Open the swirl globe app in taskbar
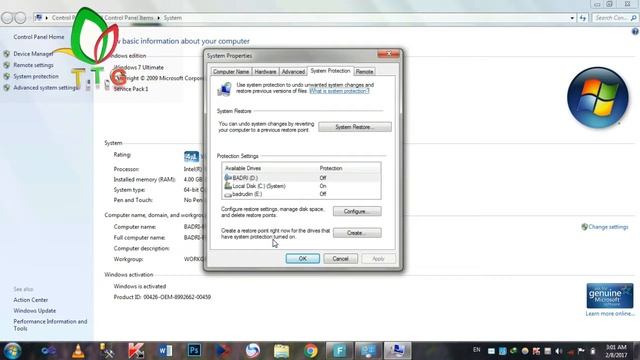Image resolution: width=640 pixels, height=360 pixels. [x=252, y=351]
